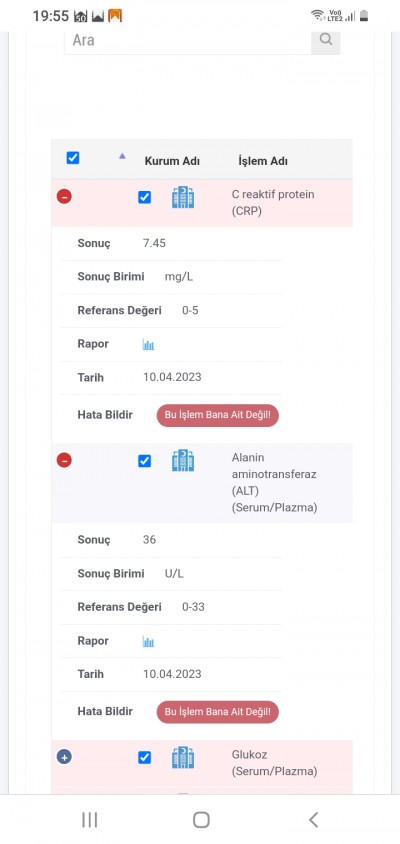This screenshot has height=844, width=400.
Task: Uncheck the Alanin aminotransferaz row checkbox
Action: coord(144,461)
